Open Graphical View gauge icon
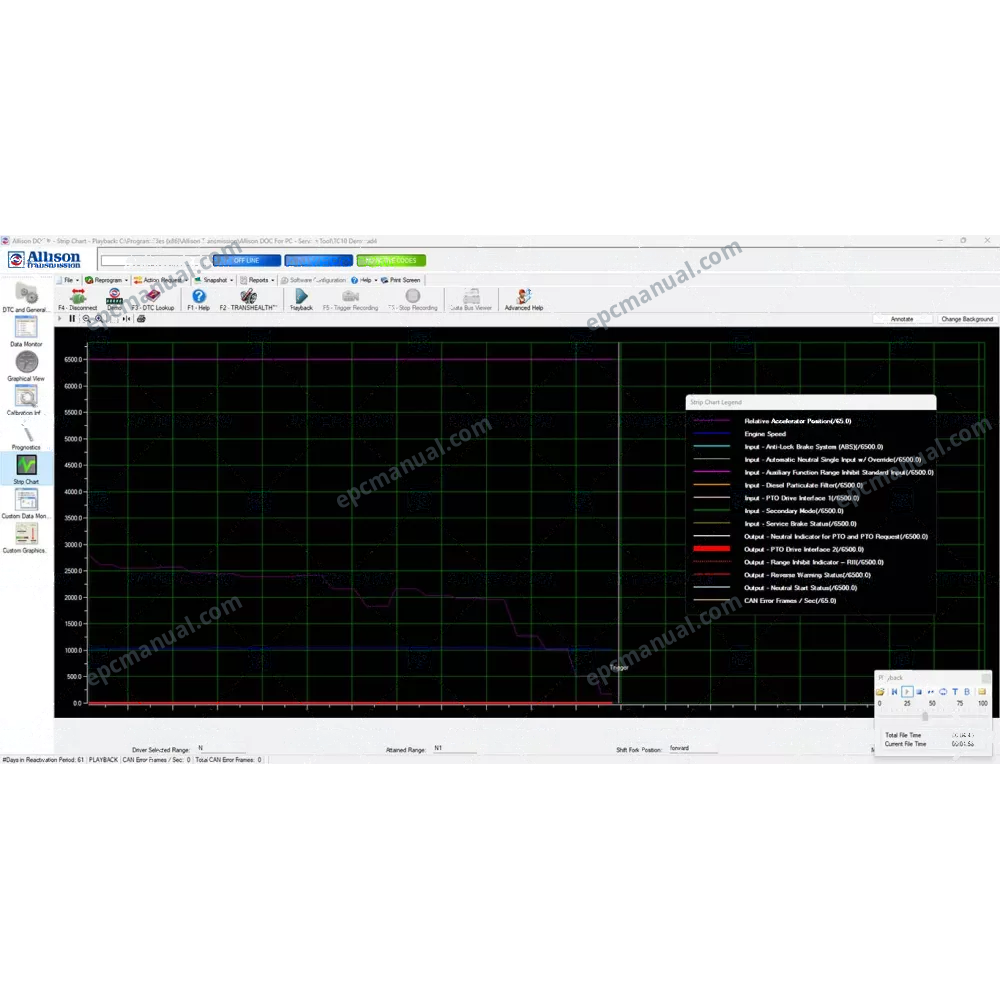 (26, 362)
